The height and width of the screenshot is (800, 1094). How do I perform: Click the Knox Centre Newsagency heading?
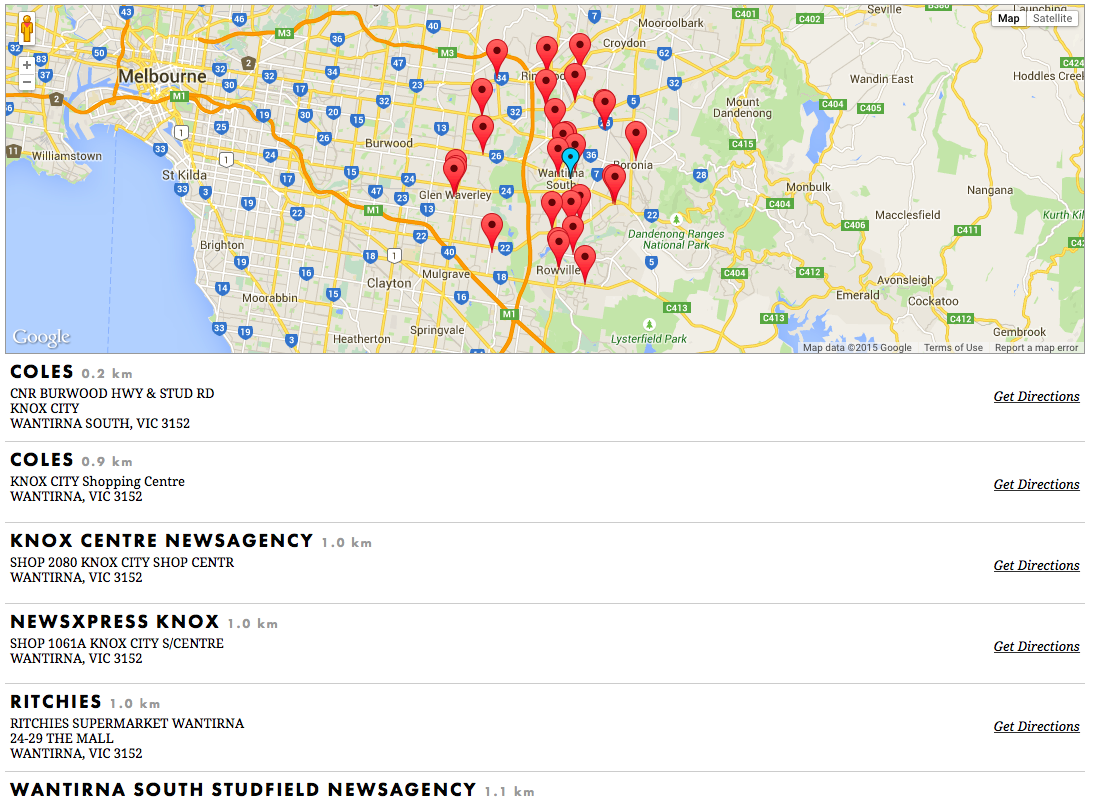(x=162, y=541)
